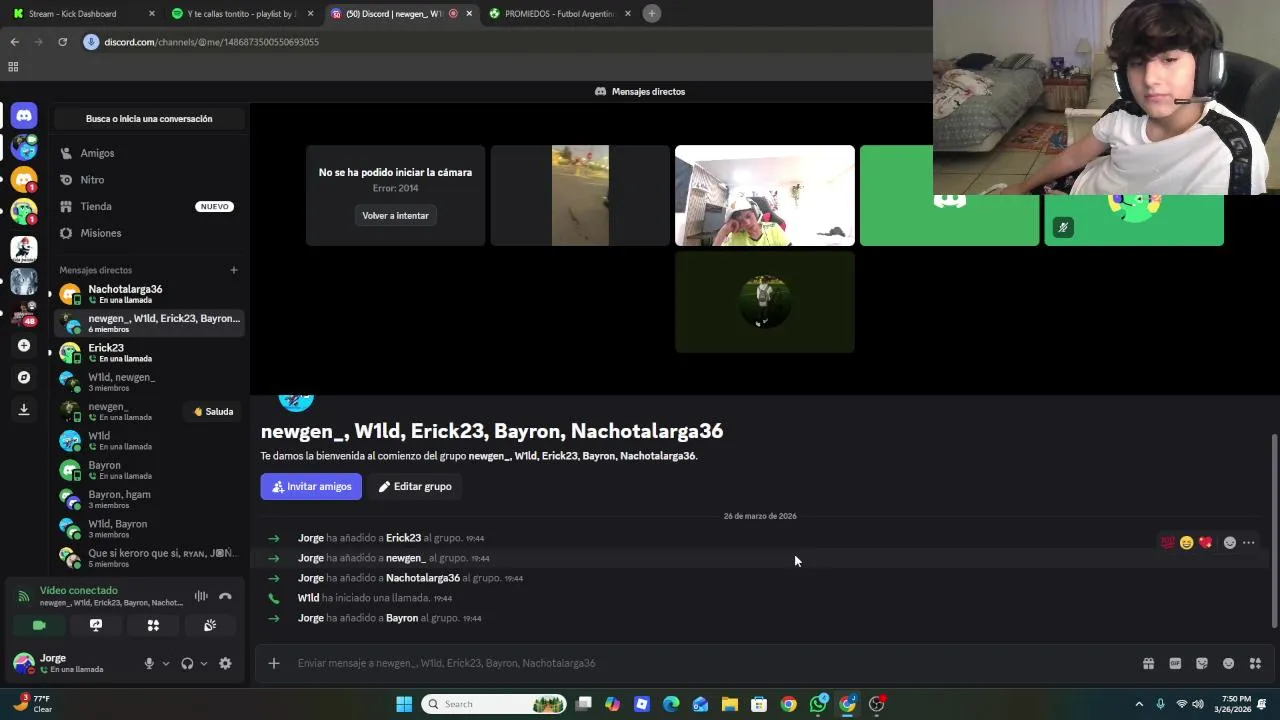Open the Amigos page
The height and width of the screenshot is (720, 1280).
click(x=149, y=153)
